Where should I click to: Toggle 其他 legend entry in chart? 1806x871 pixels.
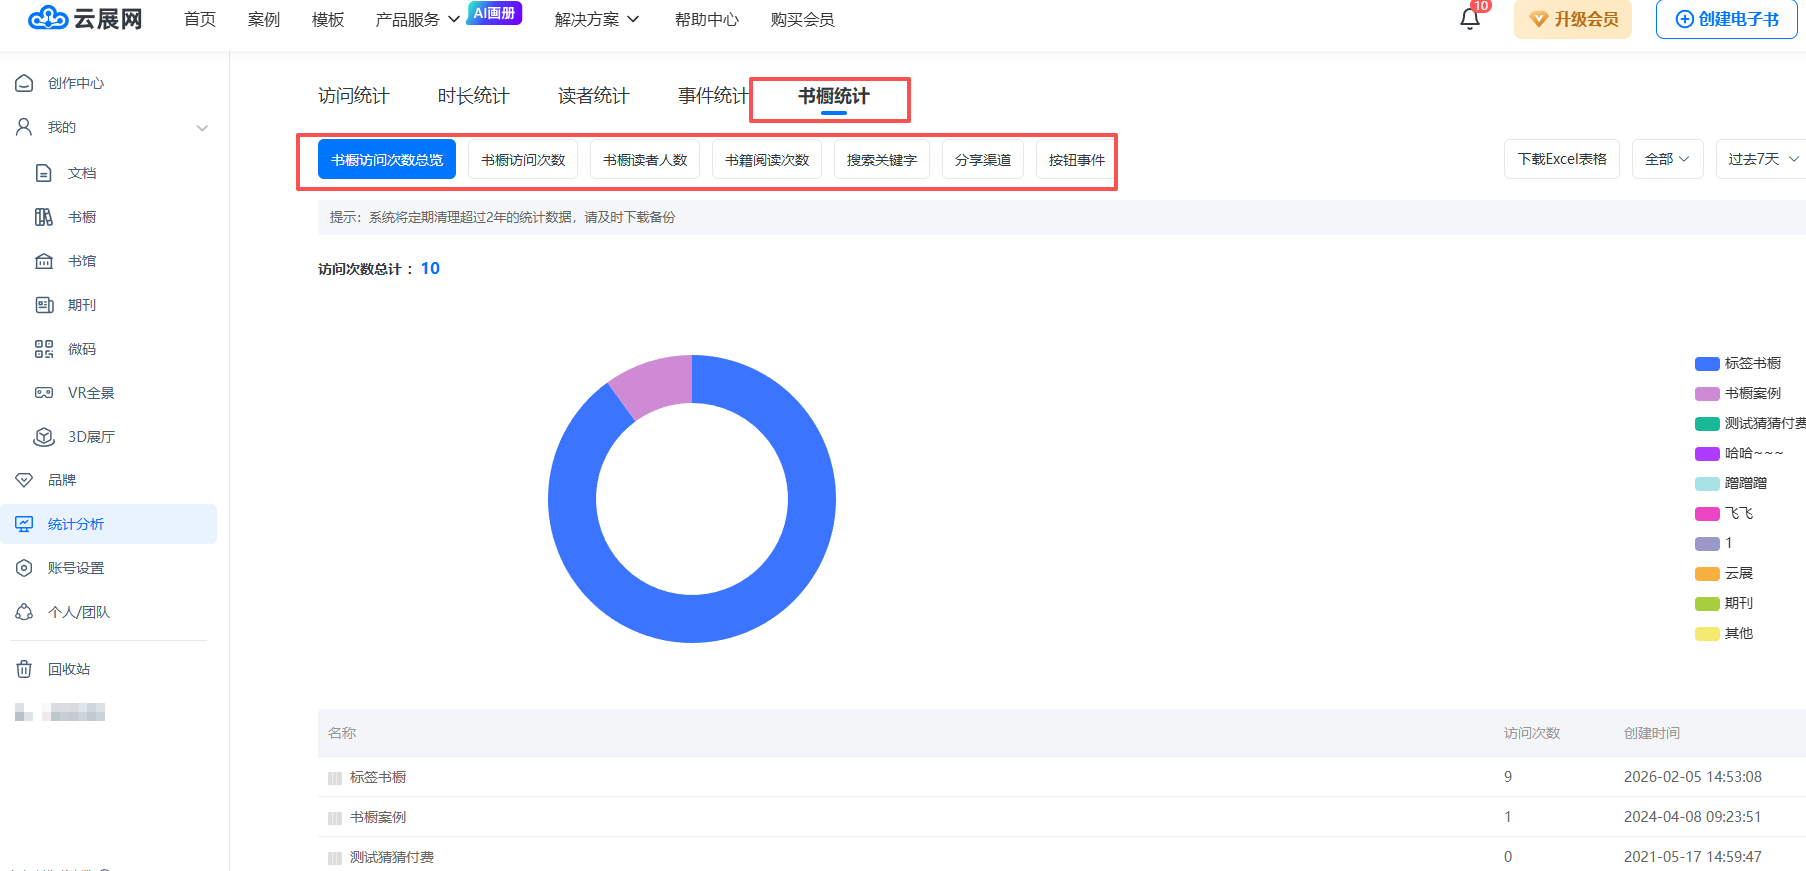1724,633
